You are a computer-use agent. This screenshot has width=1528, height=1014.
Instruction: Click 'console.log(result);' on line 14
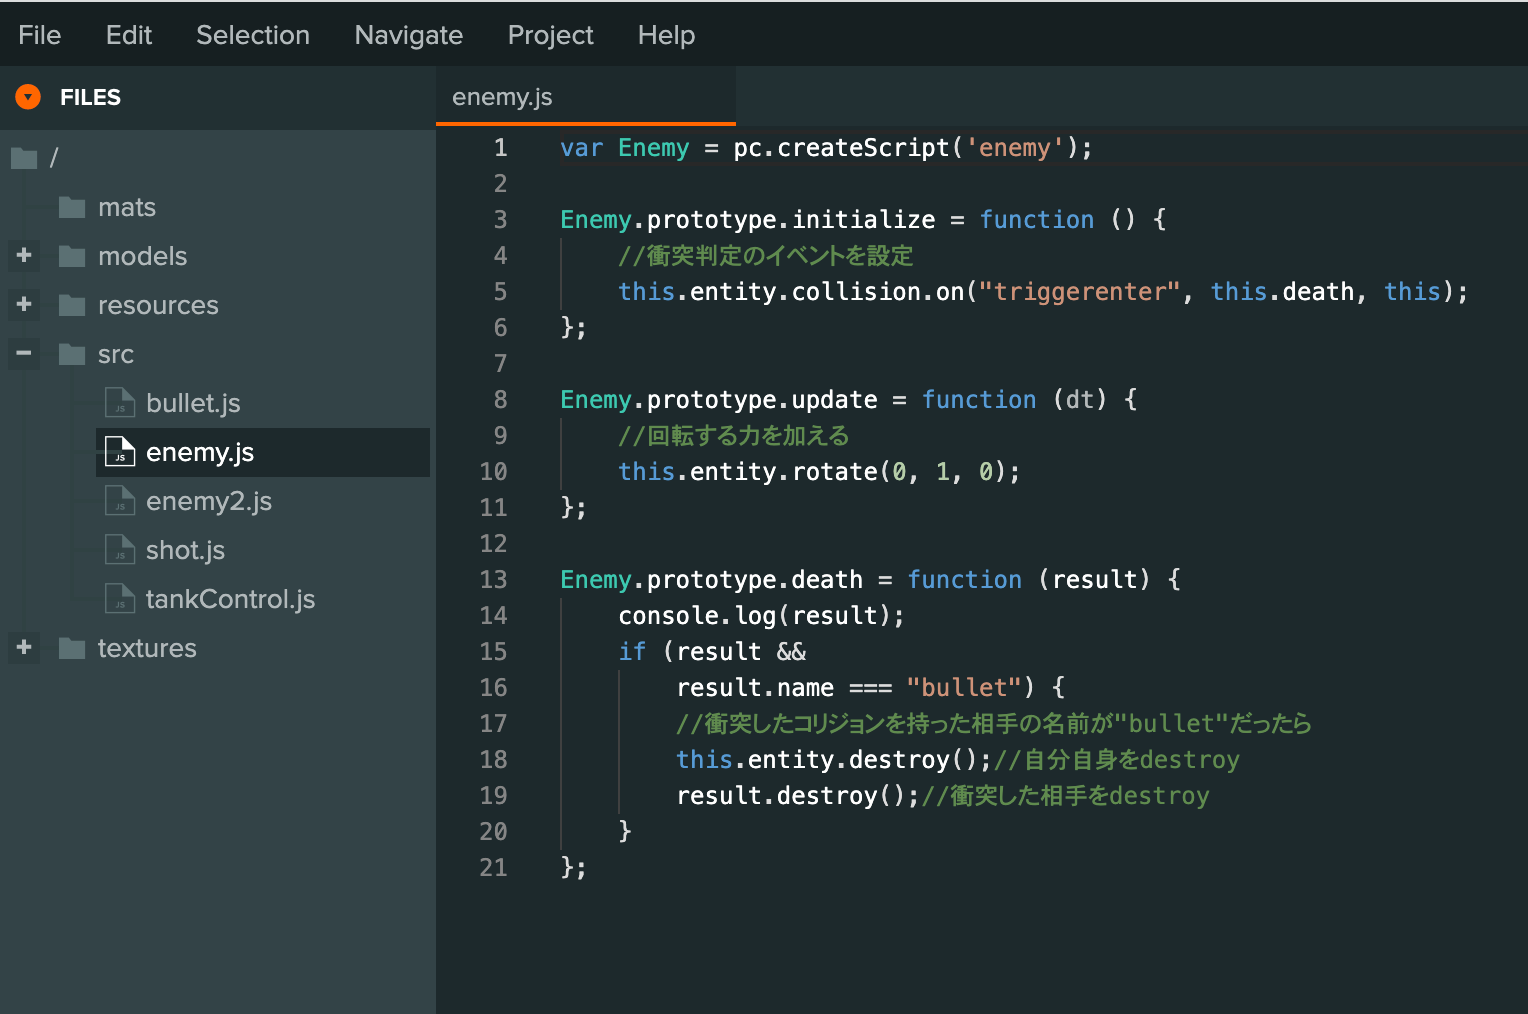pos(762,616)
